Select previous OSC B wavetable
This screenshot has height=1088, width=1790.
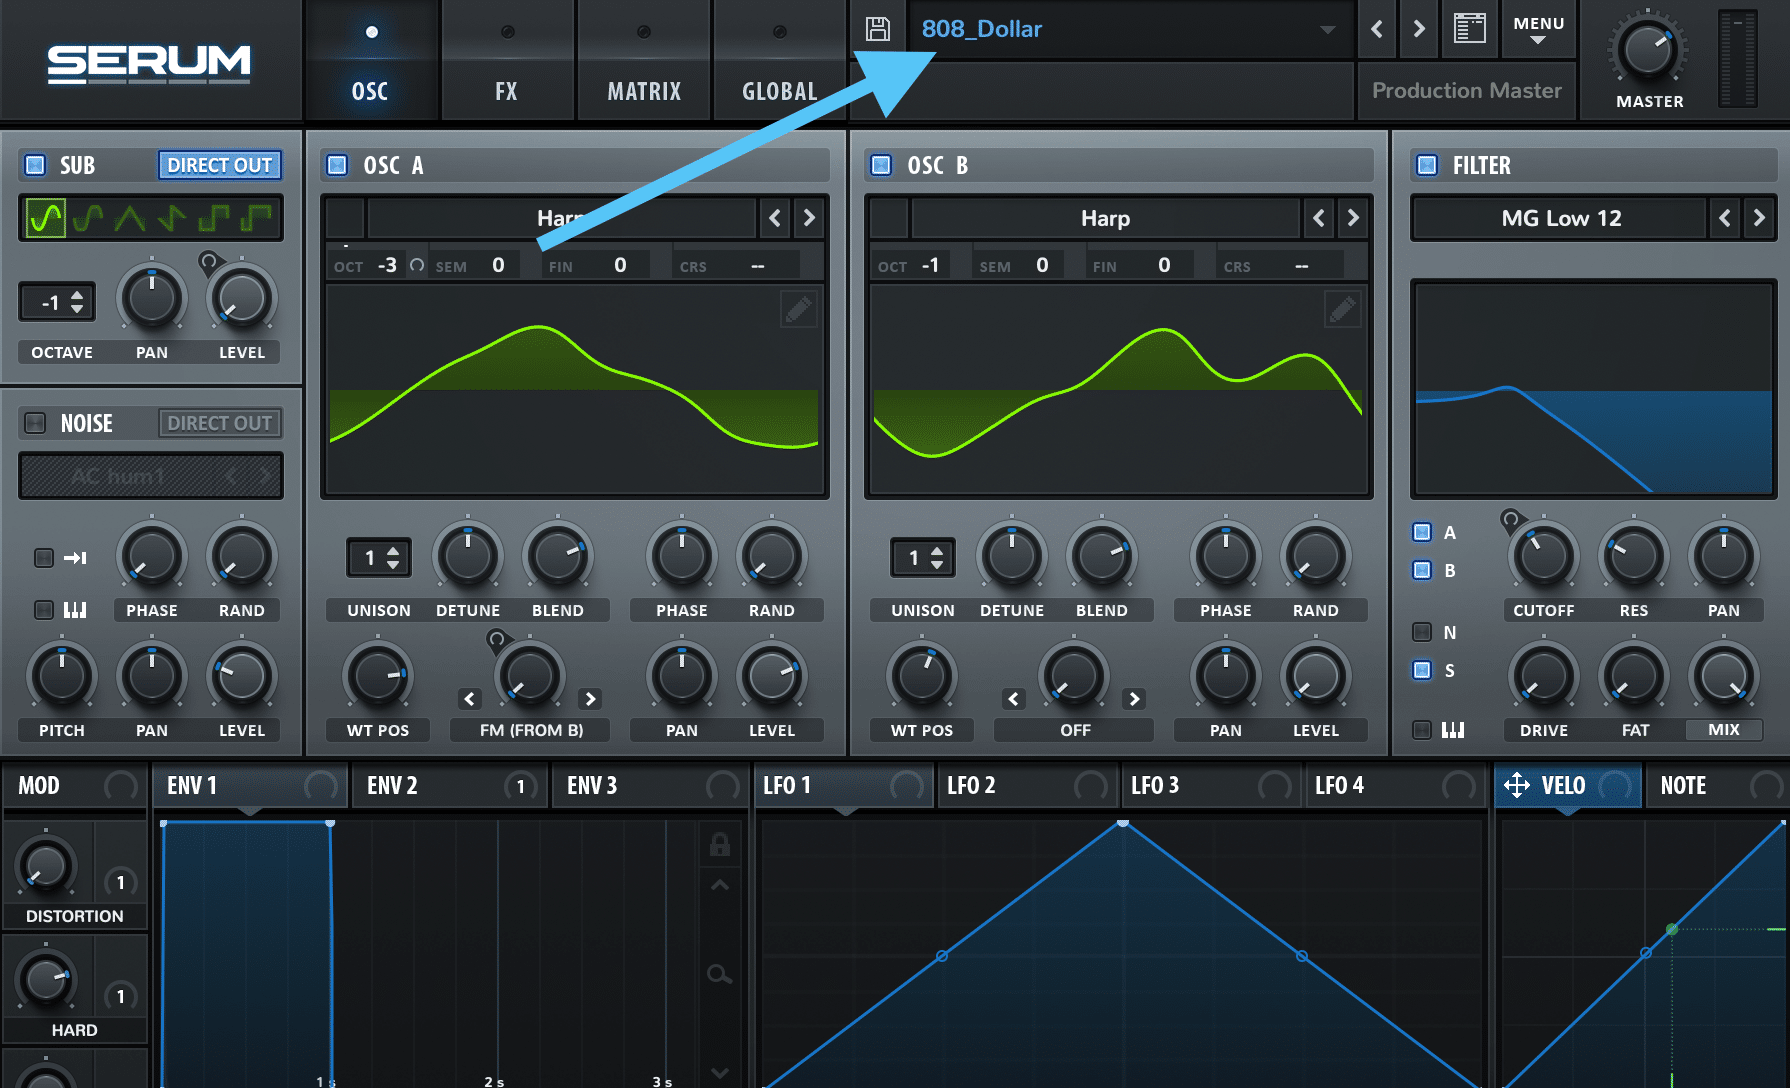click(1319, 218)
